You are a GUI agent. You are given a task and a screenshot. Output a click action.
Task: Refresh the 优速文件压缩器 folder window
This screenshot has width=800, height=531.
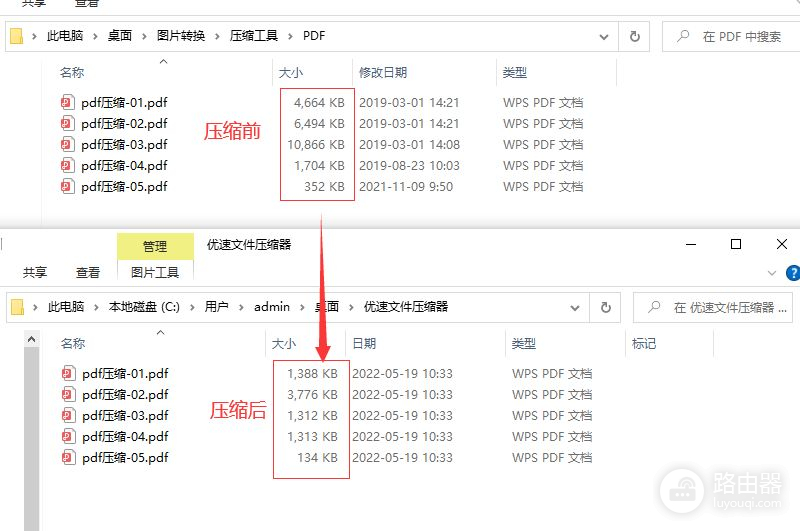click(x=606, y=307)
